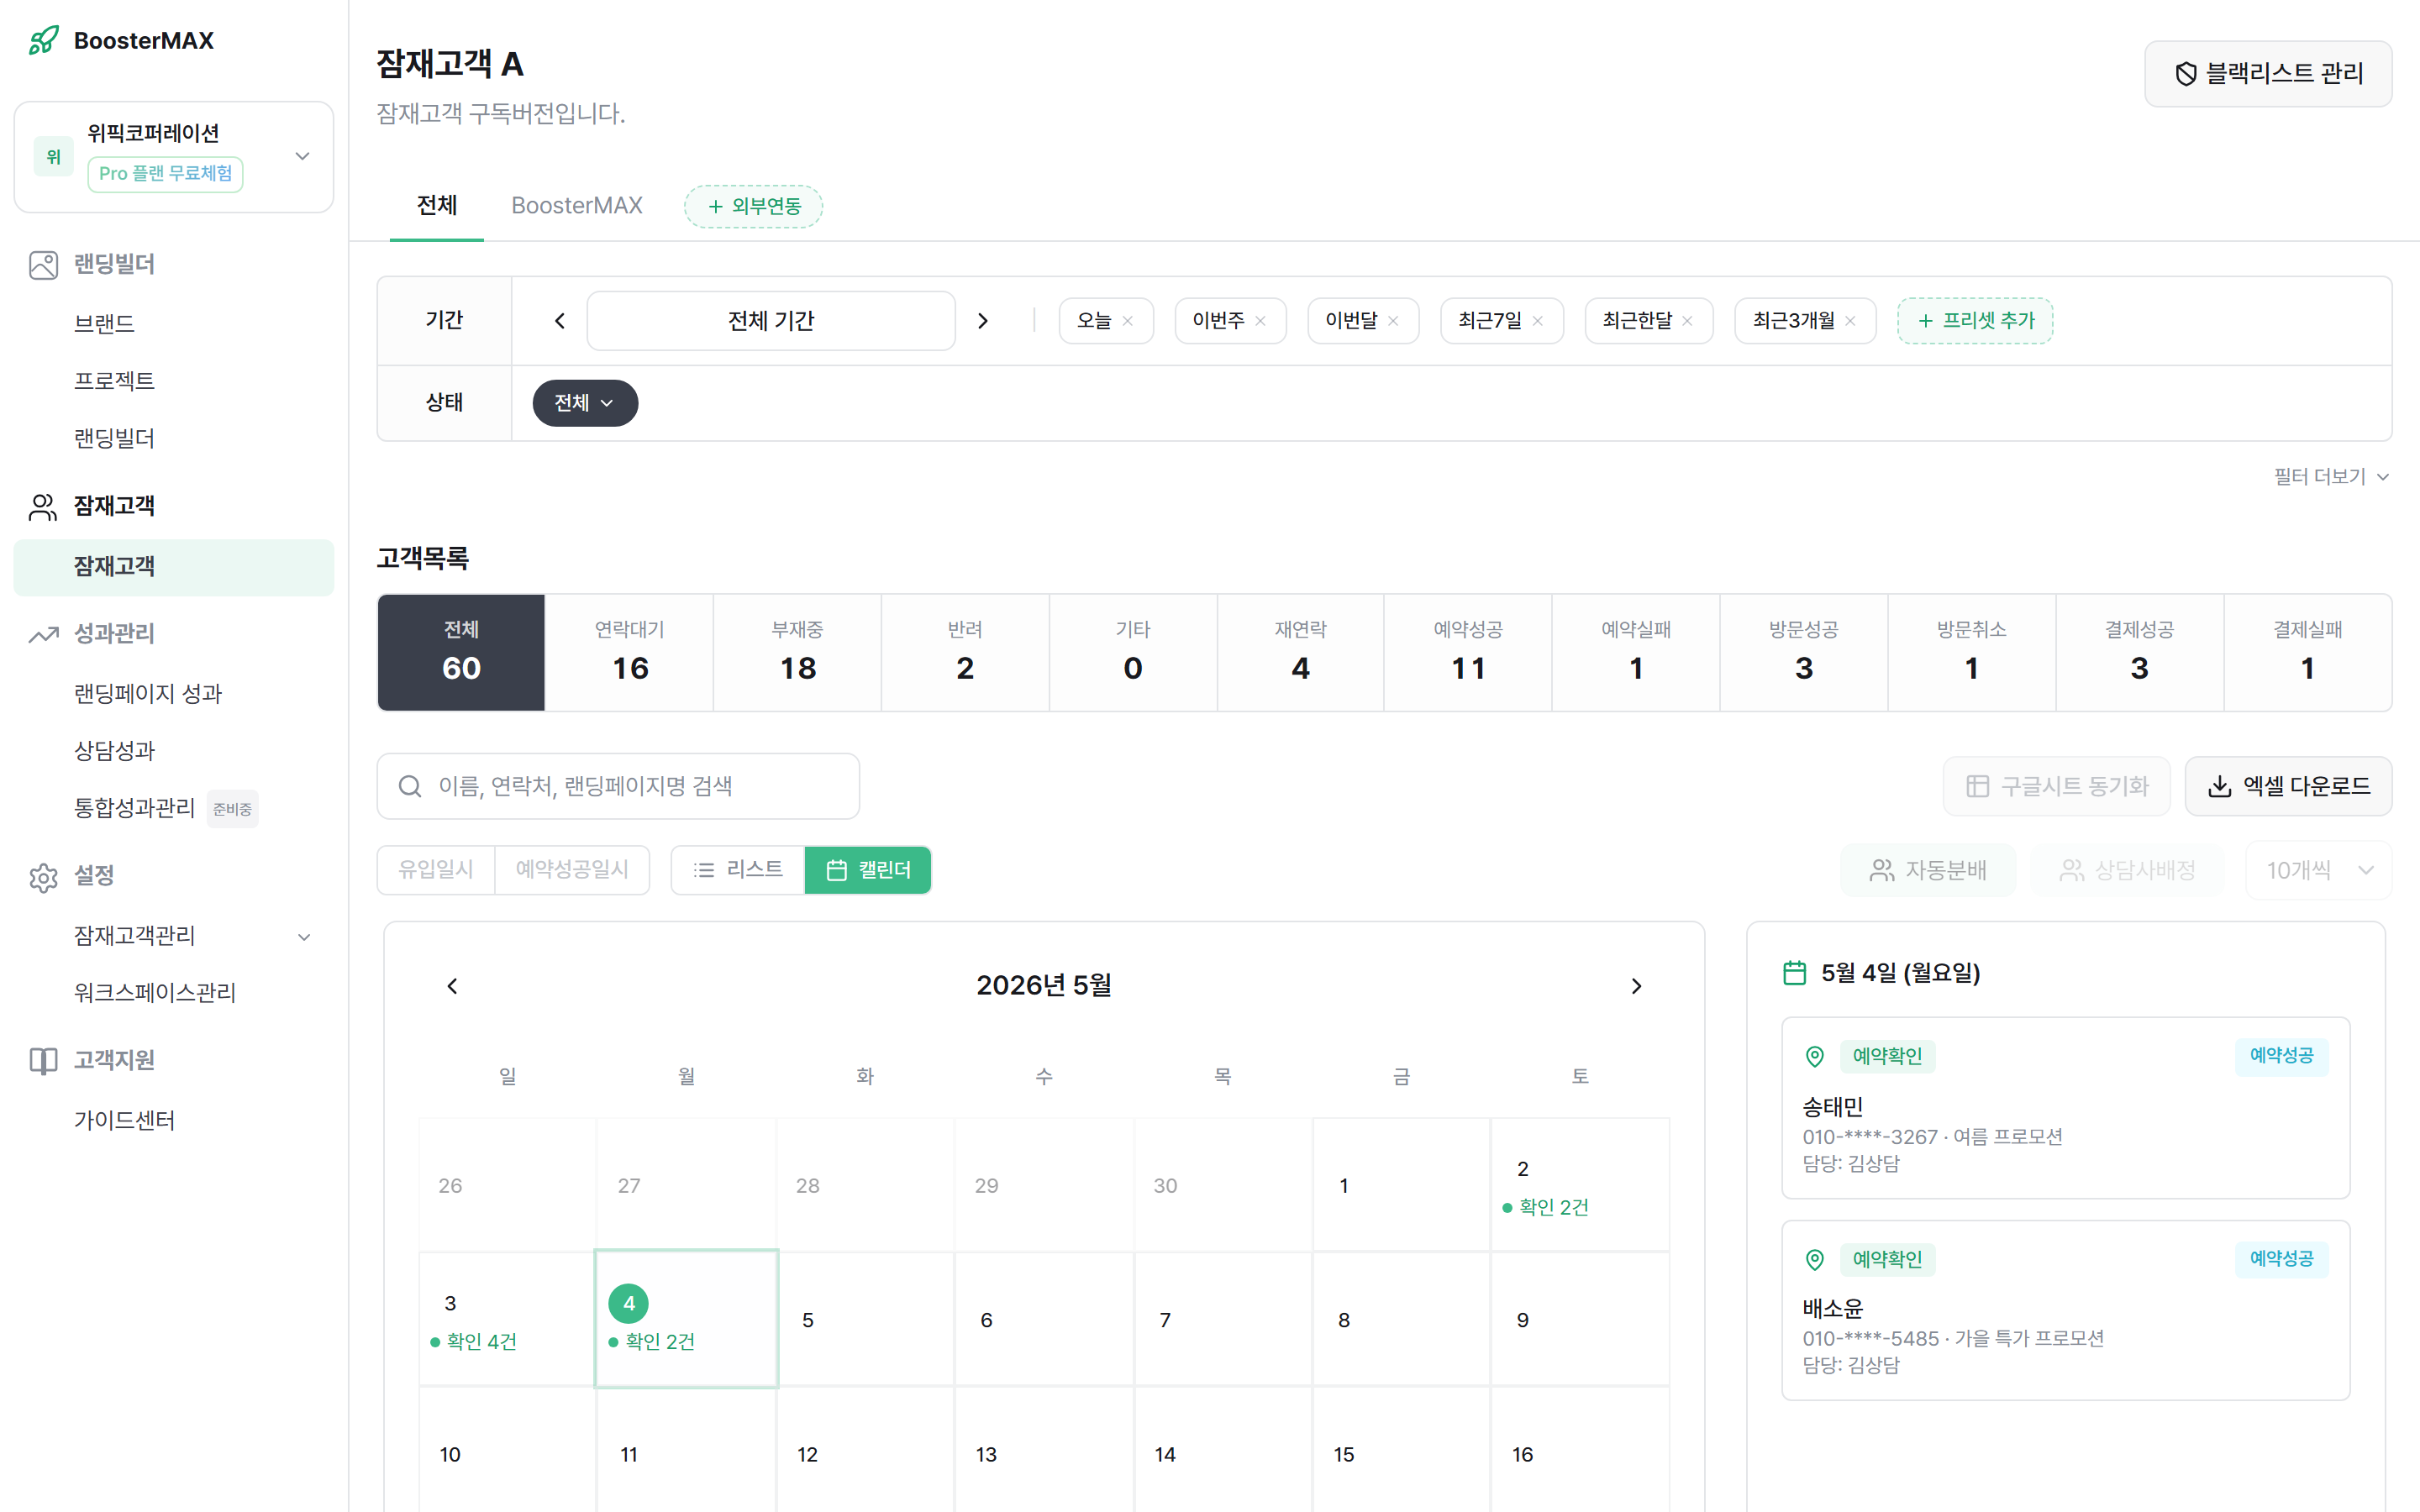Select May 4 highlighted date

686,1319
